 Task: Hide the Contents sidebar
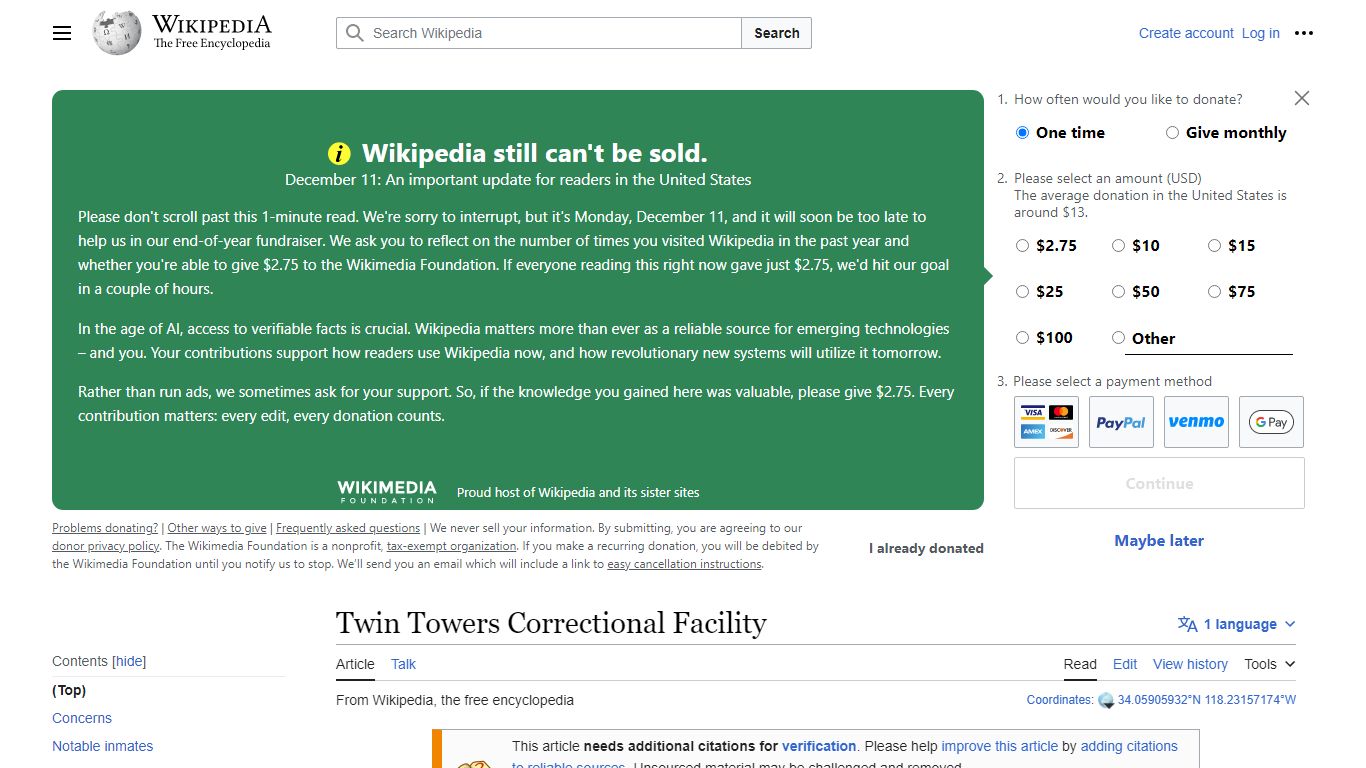point(130,661)
